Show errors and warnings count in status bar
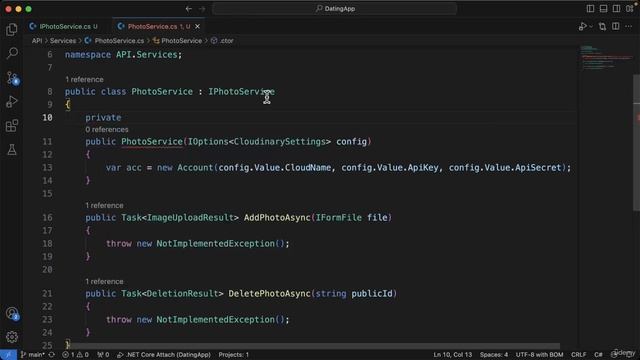This screenshot has height=360, width=640. pos(76,355)
